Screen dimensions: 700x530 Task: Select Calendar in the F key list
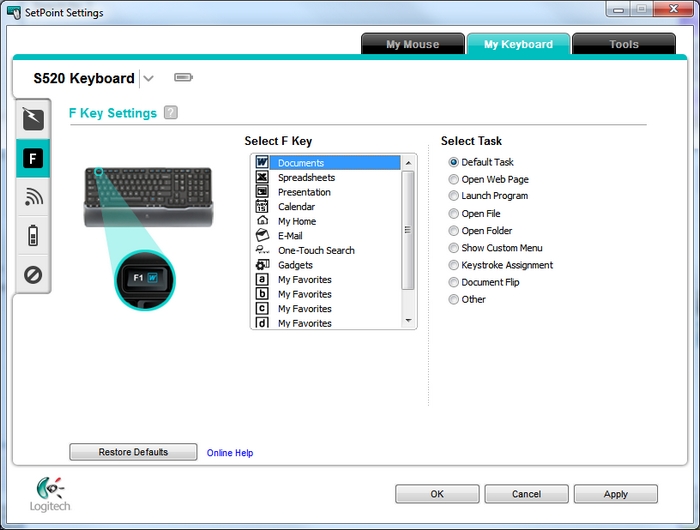pyautogui.click(x=327, y=206)
